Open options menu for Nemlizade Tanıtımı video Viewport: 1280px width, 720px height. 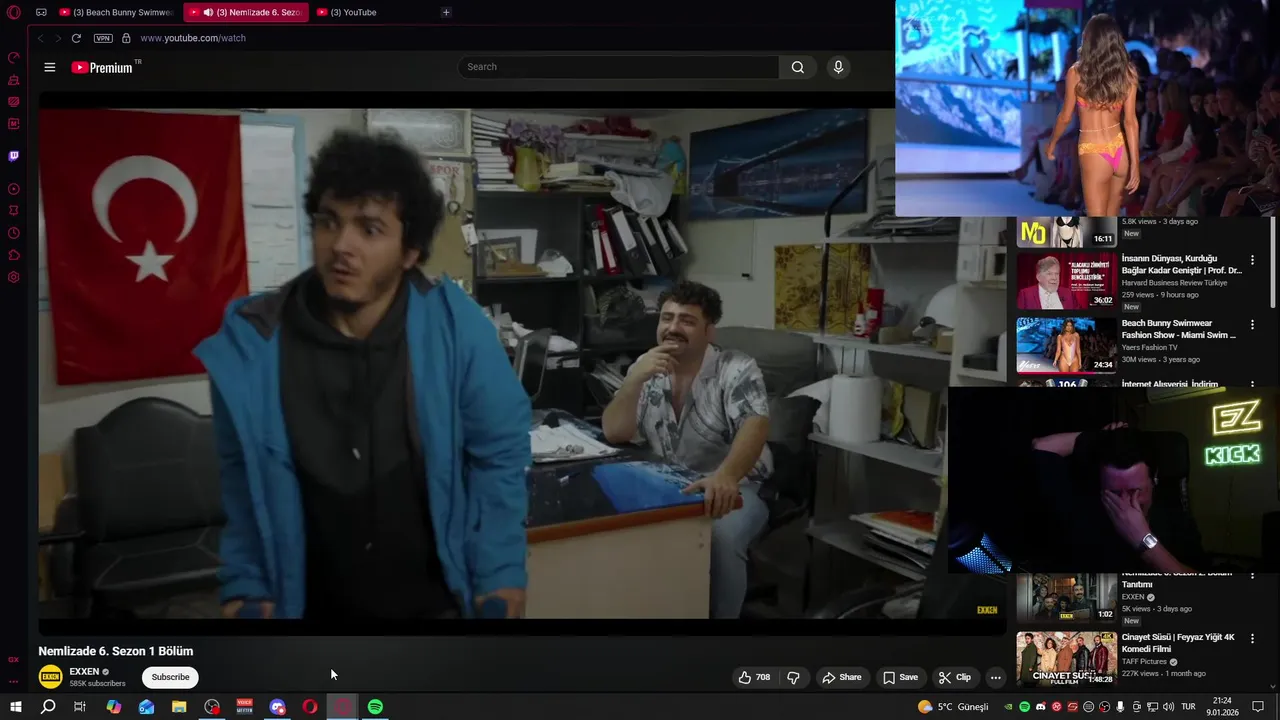1252,575
